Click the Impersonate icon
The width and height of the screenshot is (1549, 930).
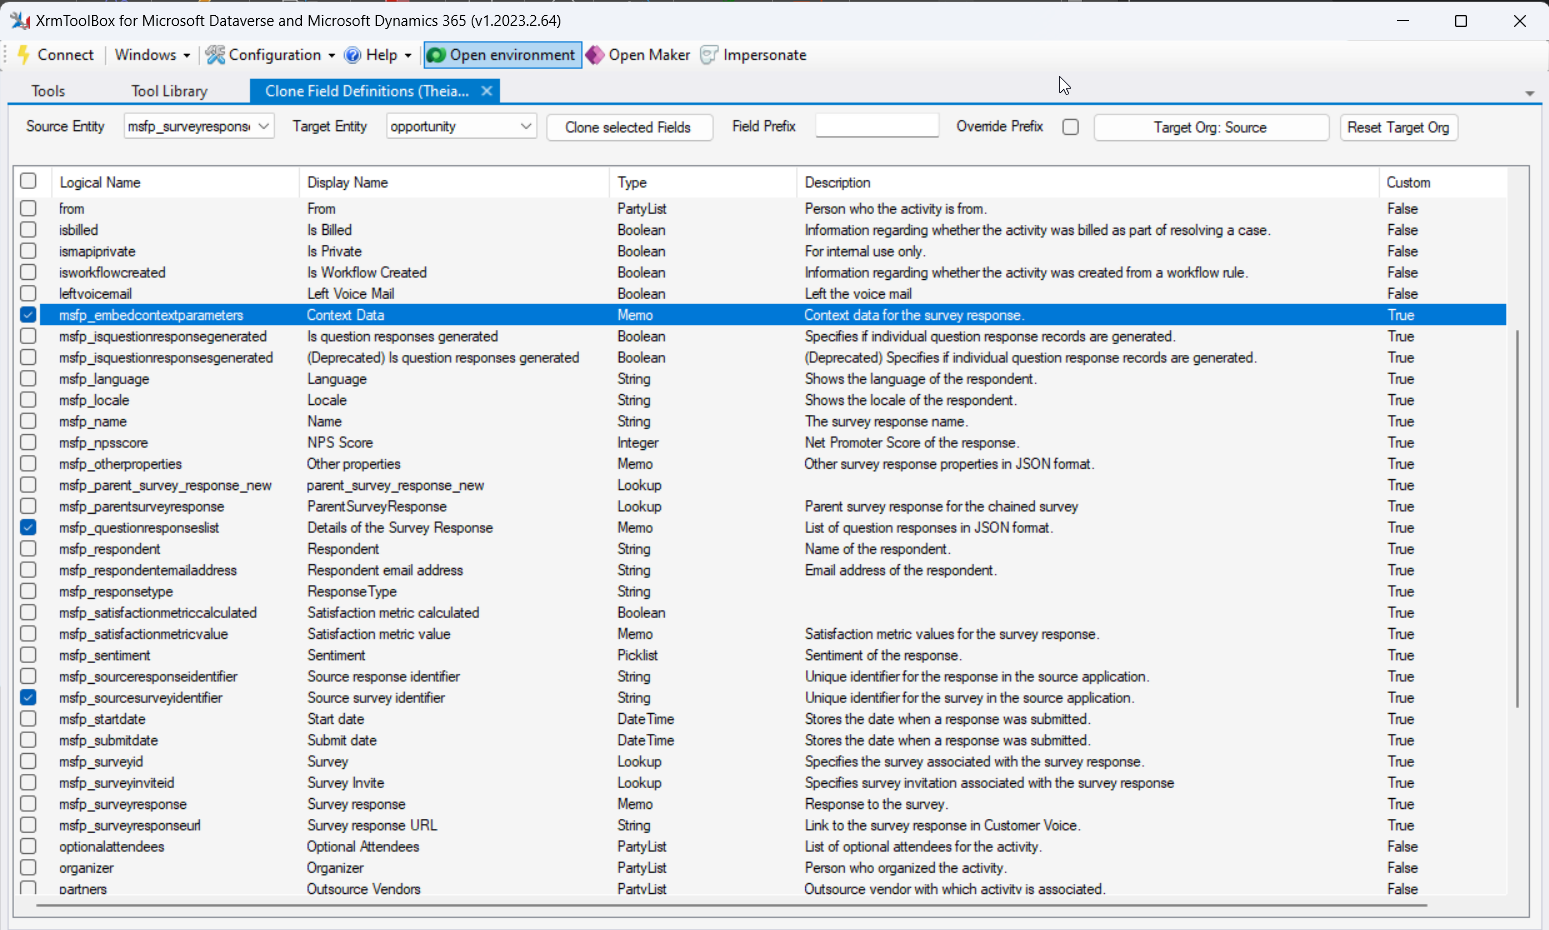(x=709, y=55)
